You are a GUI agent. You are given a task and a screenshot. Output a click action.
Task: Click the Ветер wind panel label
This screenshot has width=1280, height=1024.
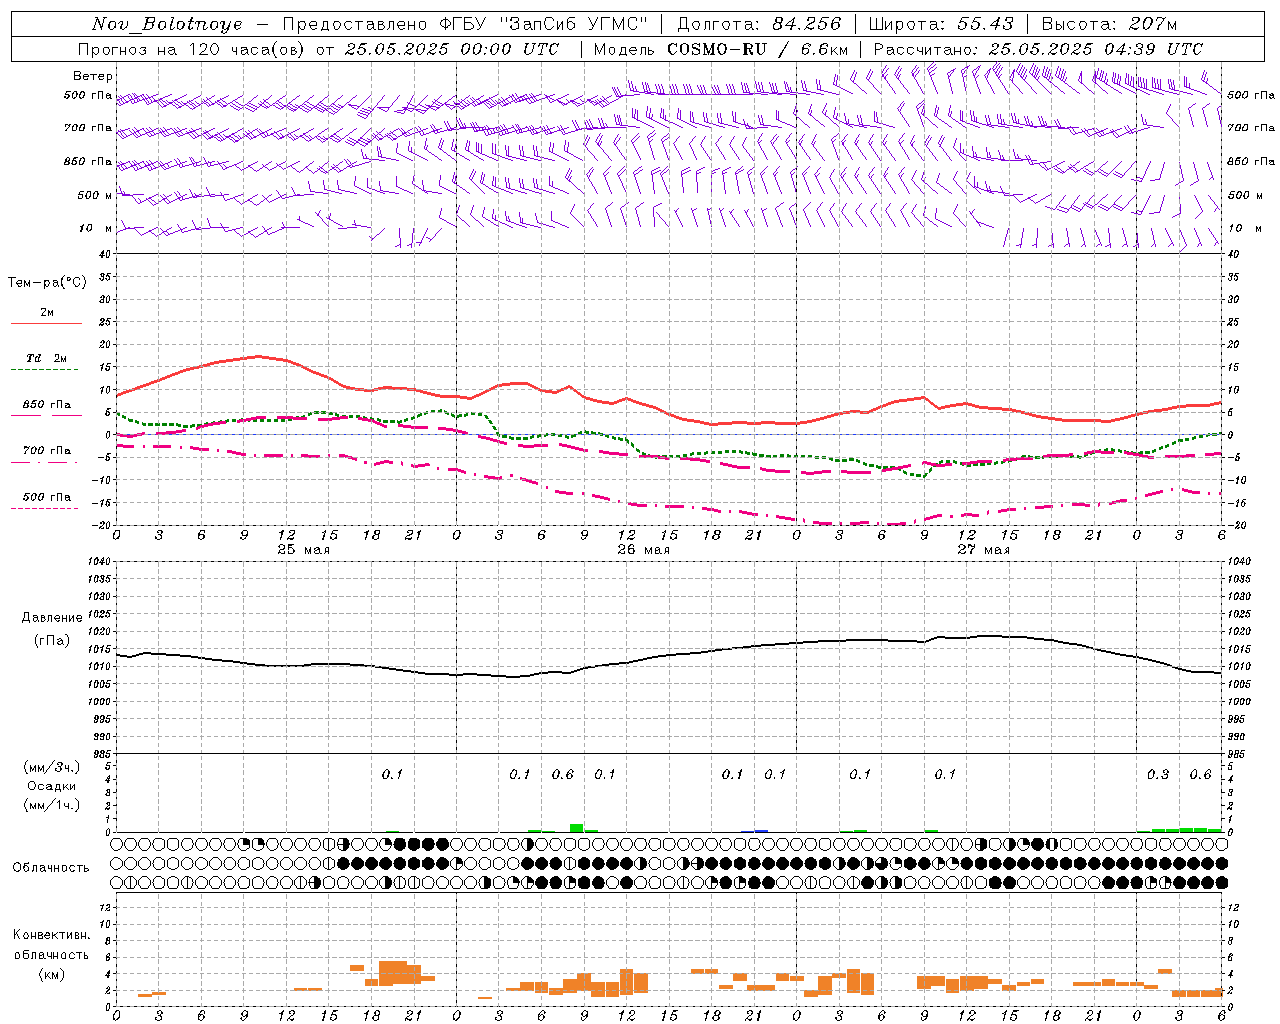93,76
